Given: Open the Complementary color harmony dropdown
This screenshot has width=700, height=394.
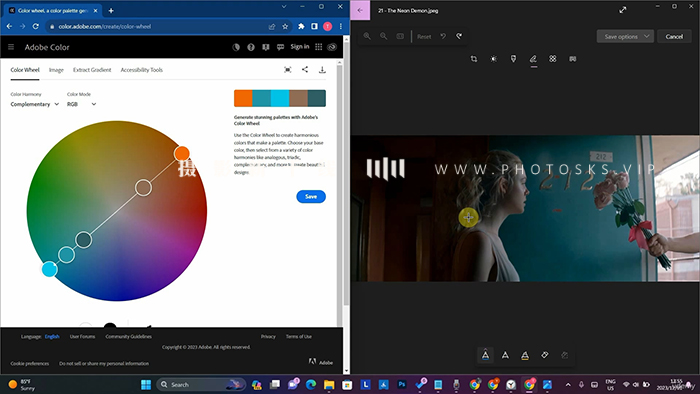Looking at the screenshot, I should (x=34, y=104).
